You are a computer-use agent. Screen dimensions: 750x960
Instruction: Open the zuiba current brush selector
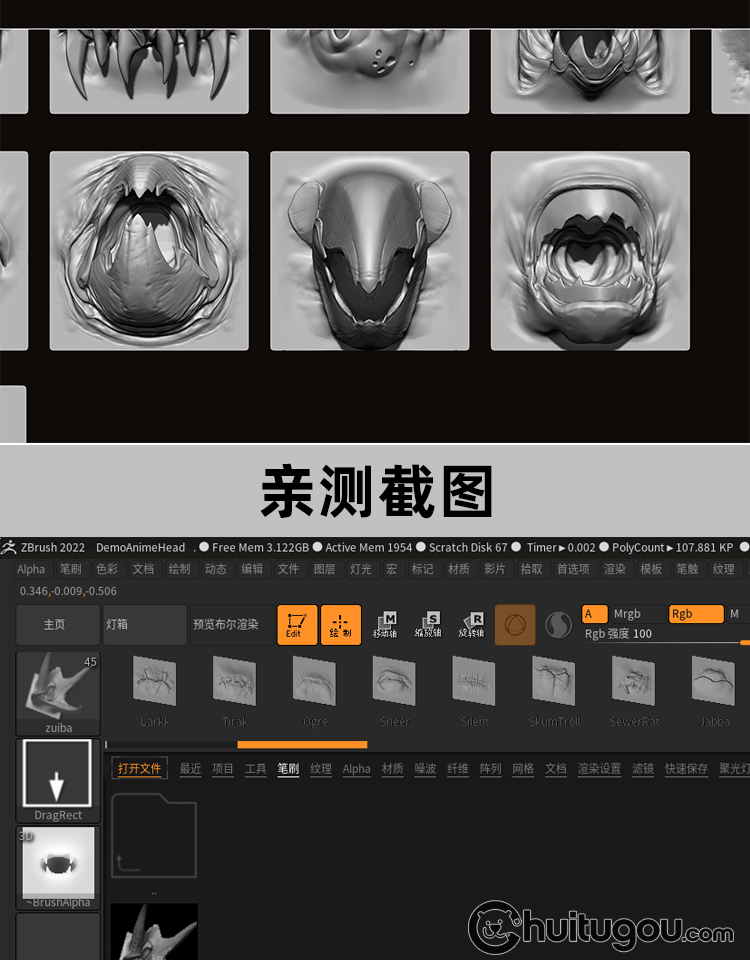[x=58, y=694]
